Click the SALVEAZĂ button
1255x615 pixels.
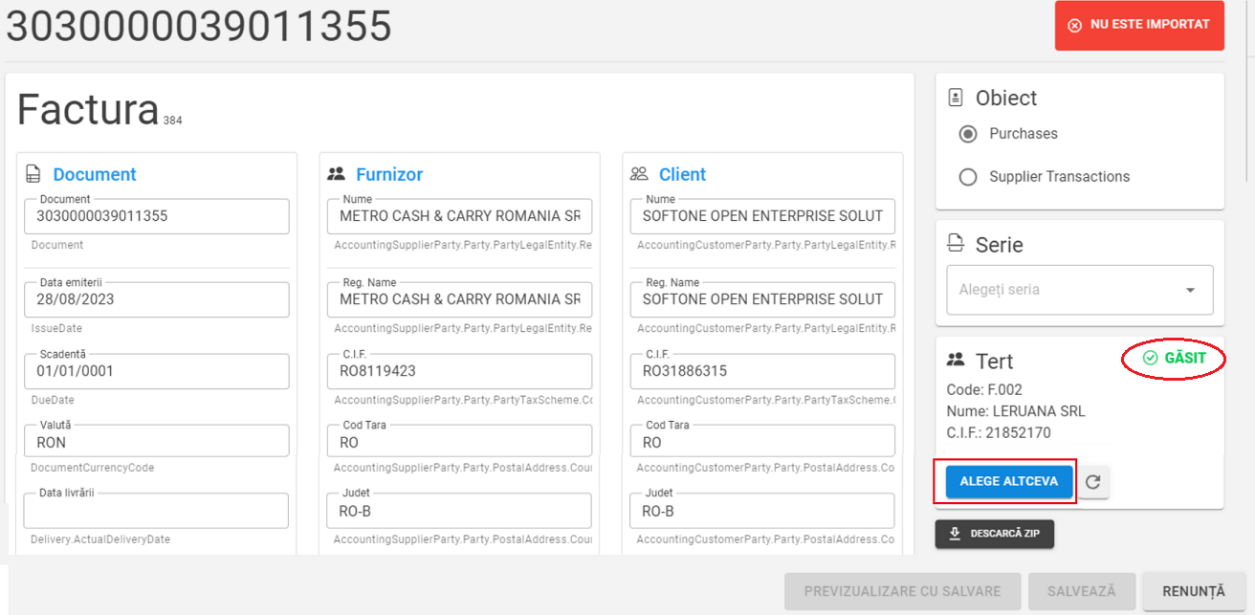tap(1081, 591)
